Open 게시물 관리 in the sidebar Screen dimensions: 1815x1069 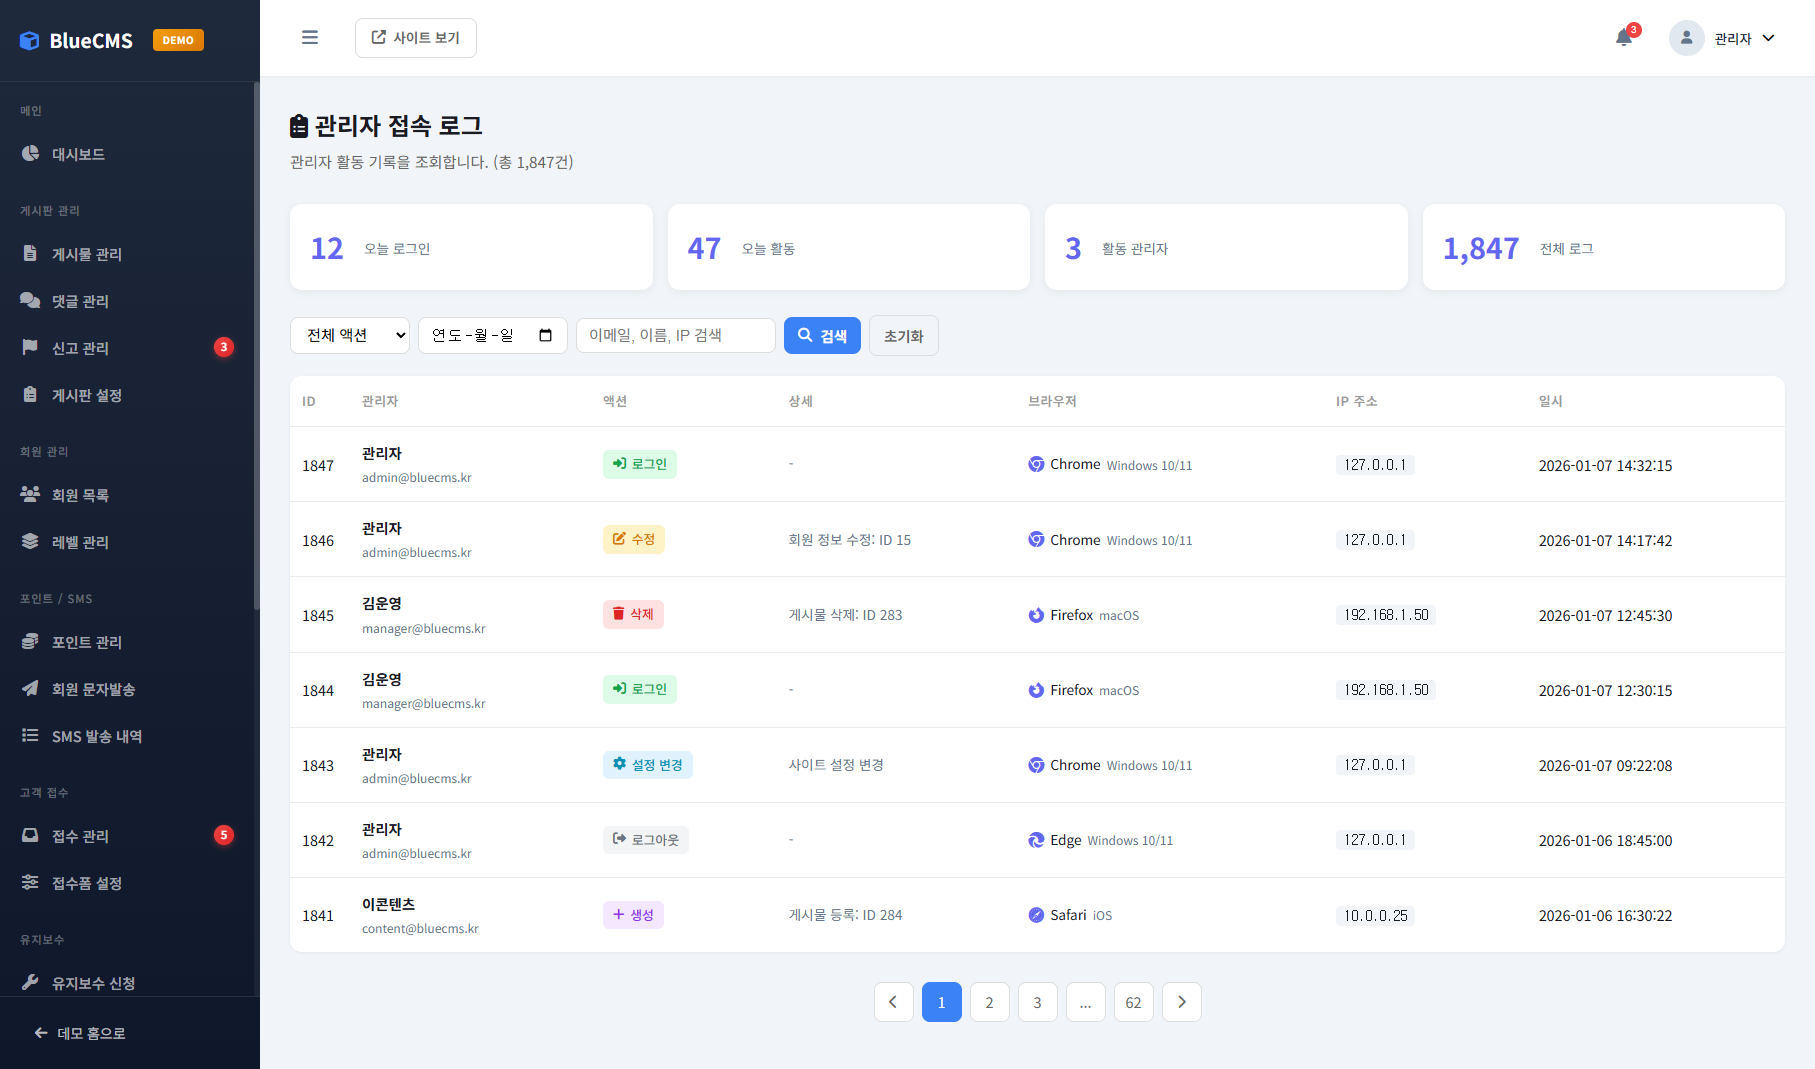[x=87, y=254]
